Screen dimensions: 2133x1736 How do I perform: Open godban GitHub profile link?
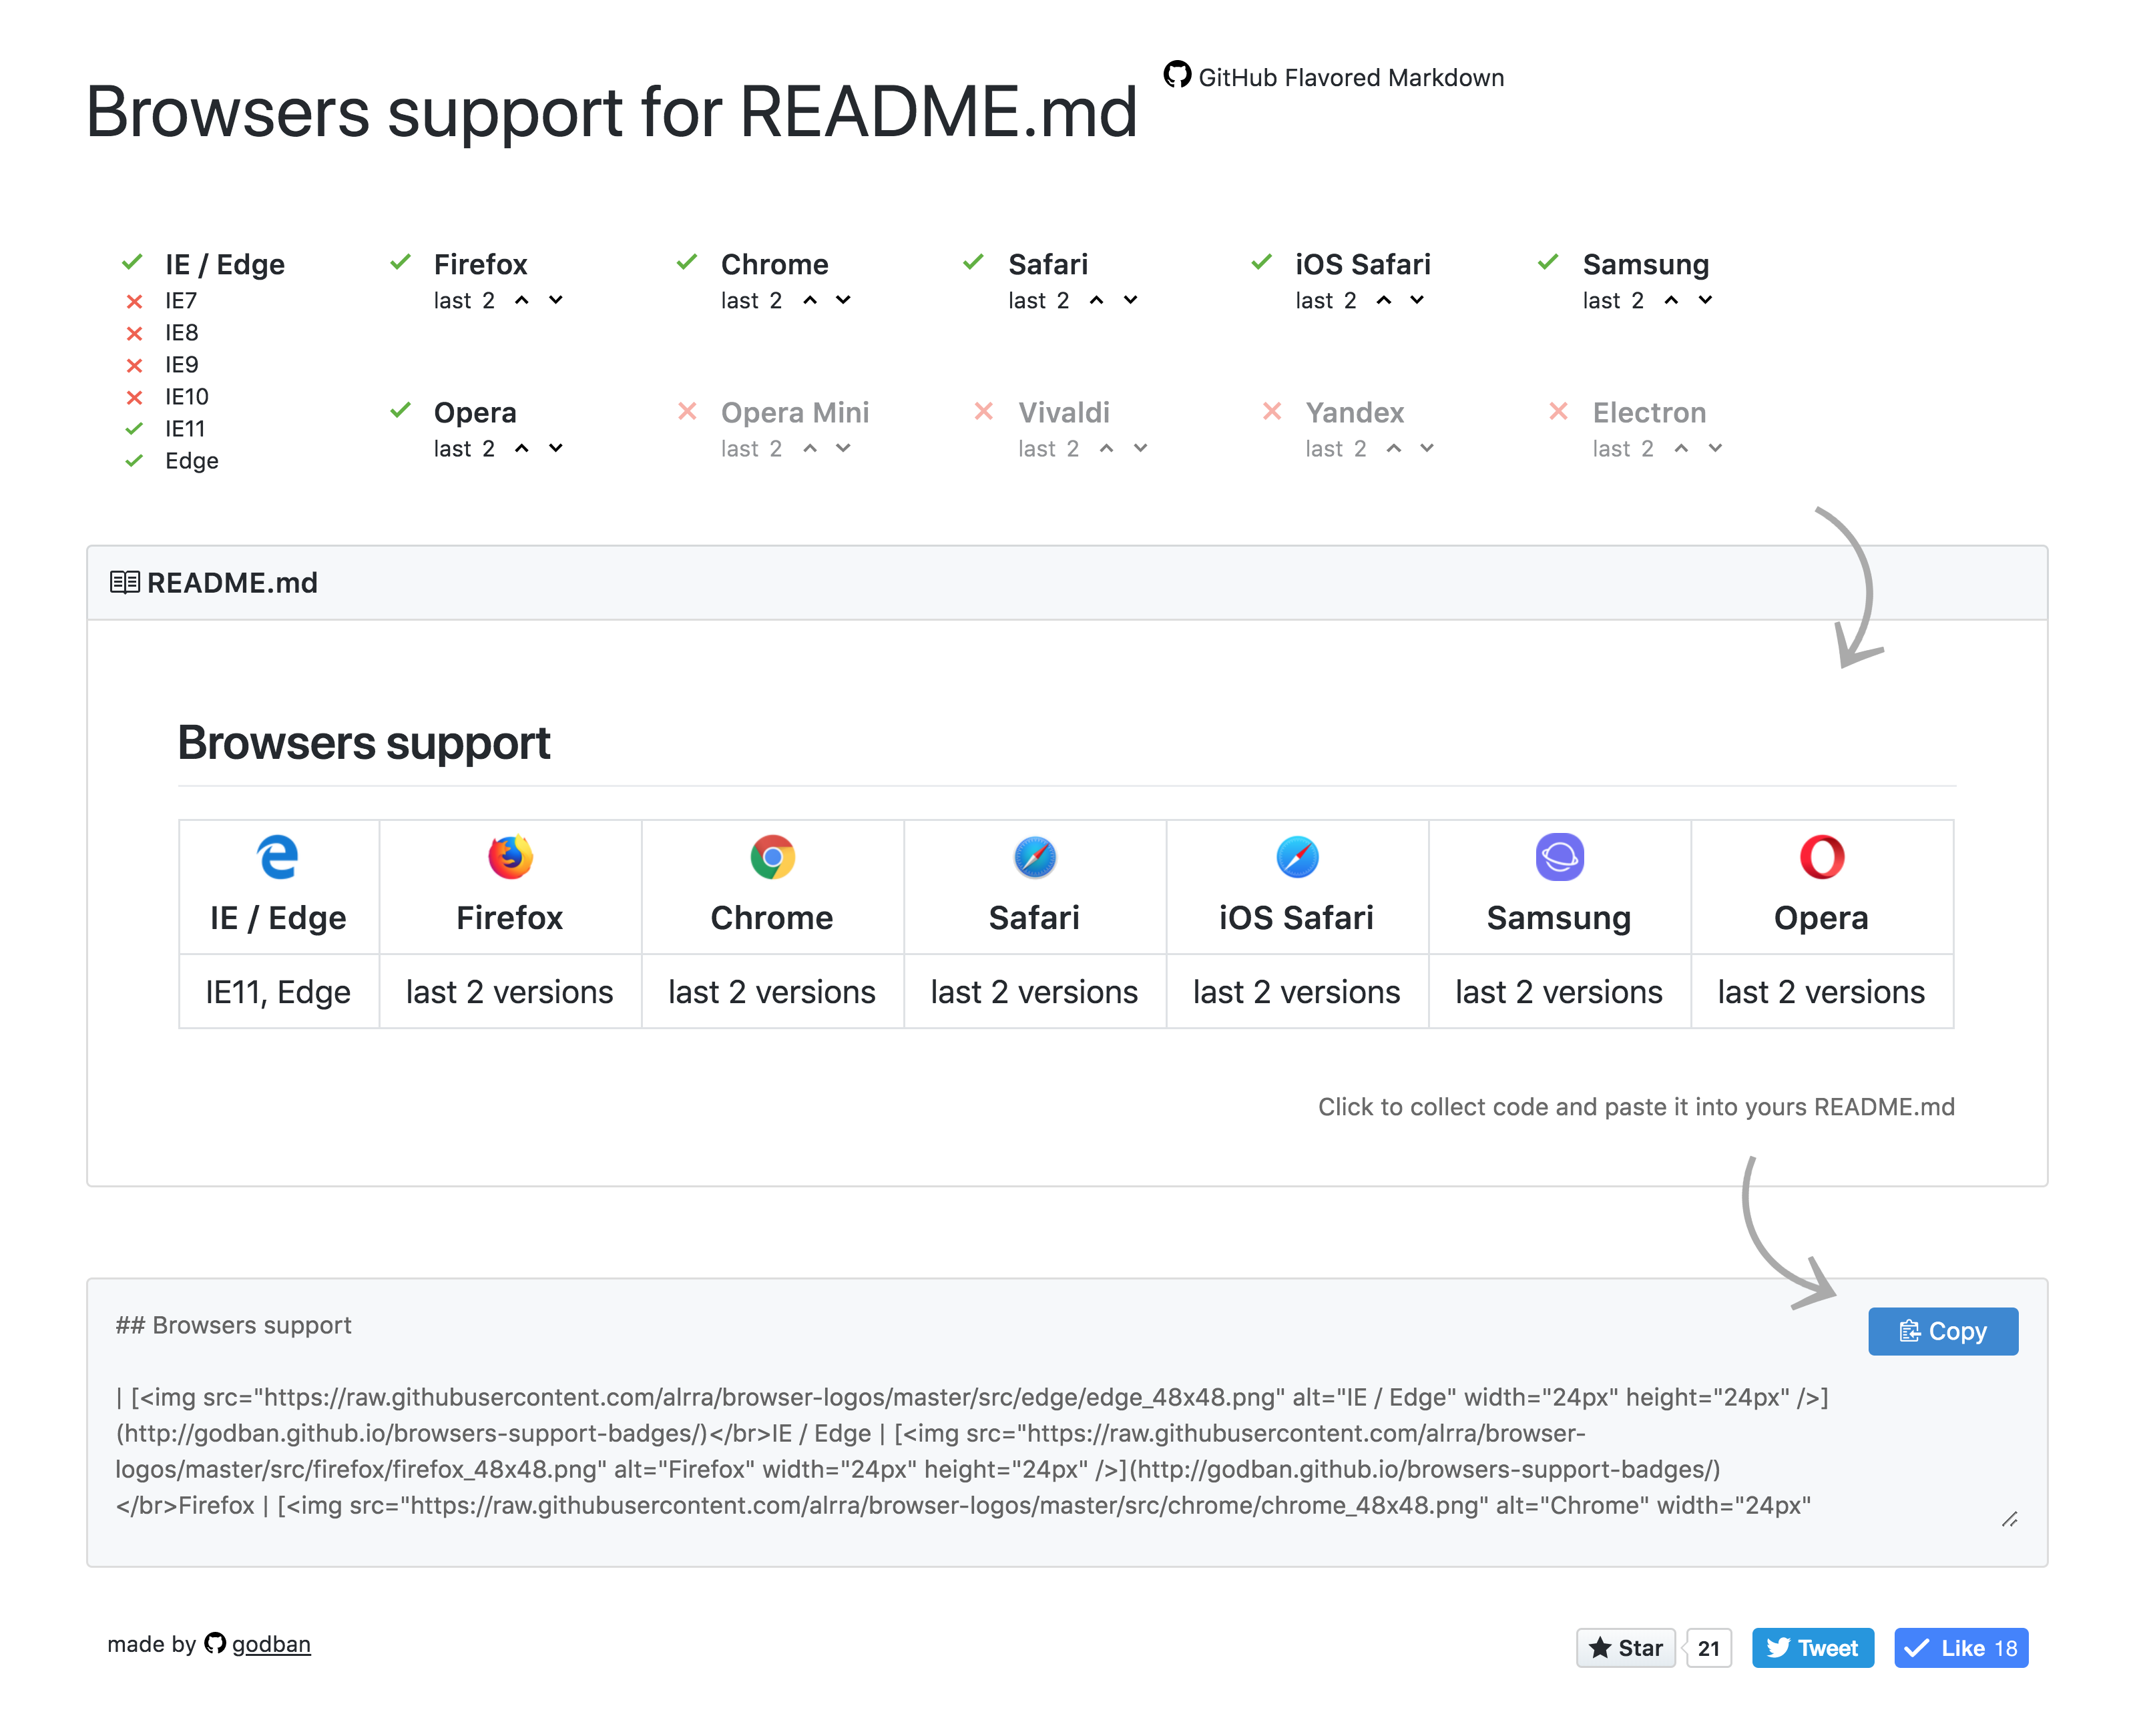coord(271,1644)
